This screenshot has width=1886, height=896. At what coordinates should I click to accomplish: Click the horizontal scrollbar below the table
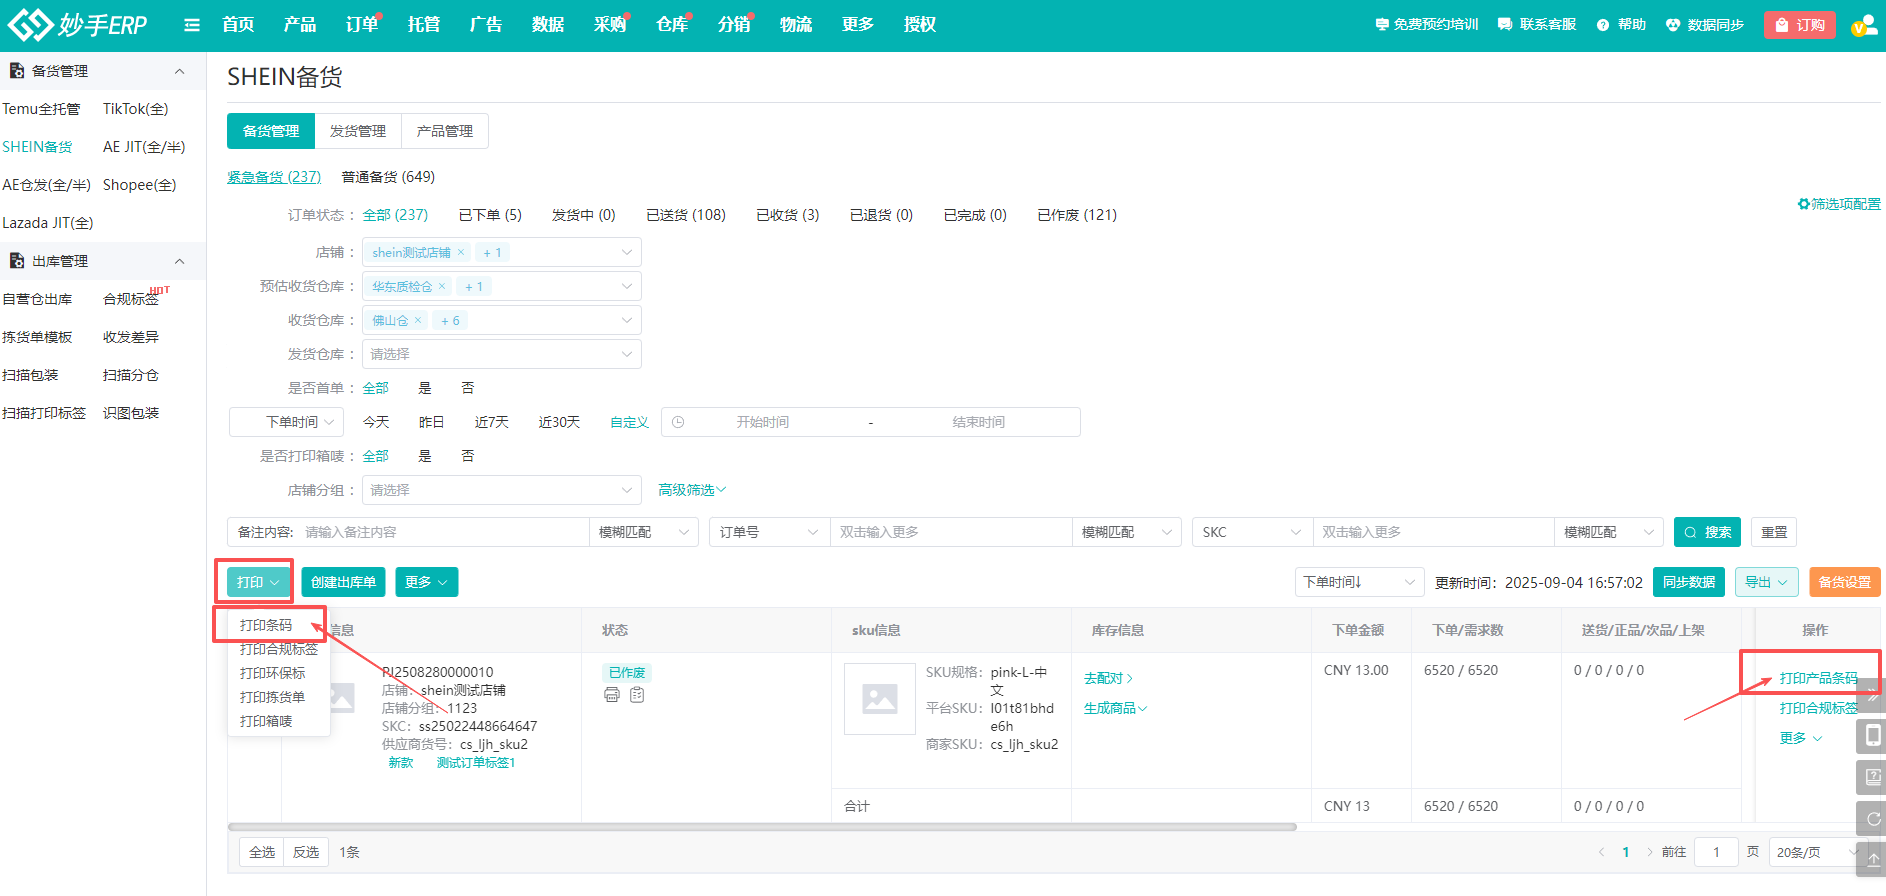[x=762, y=827]
